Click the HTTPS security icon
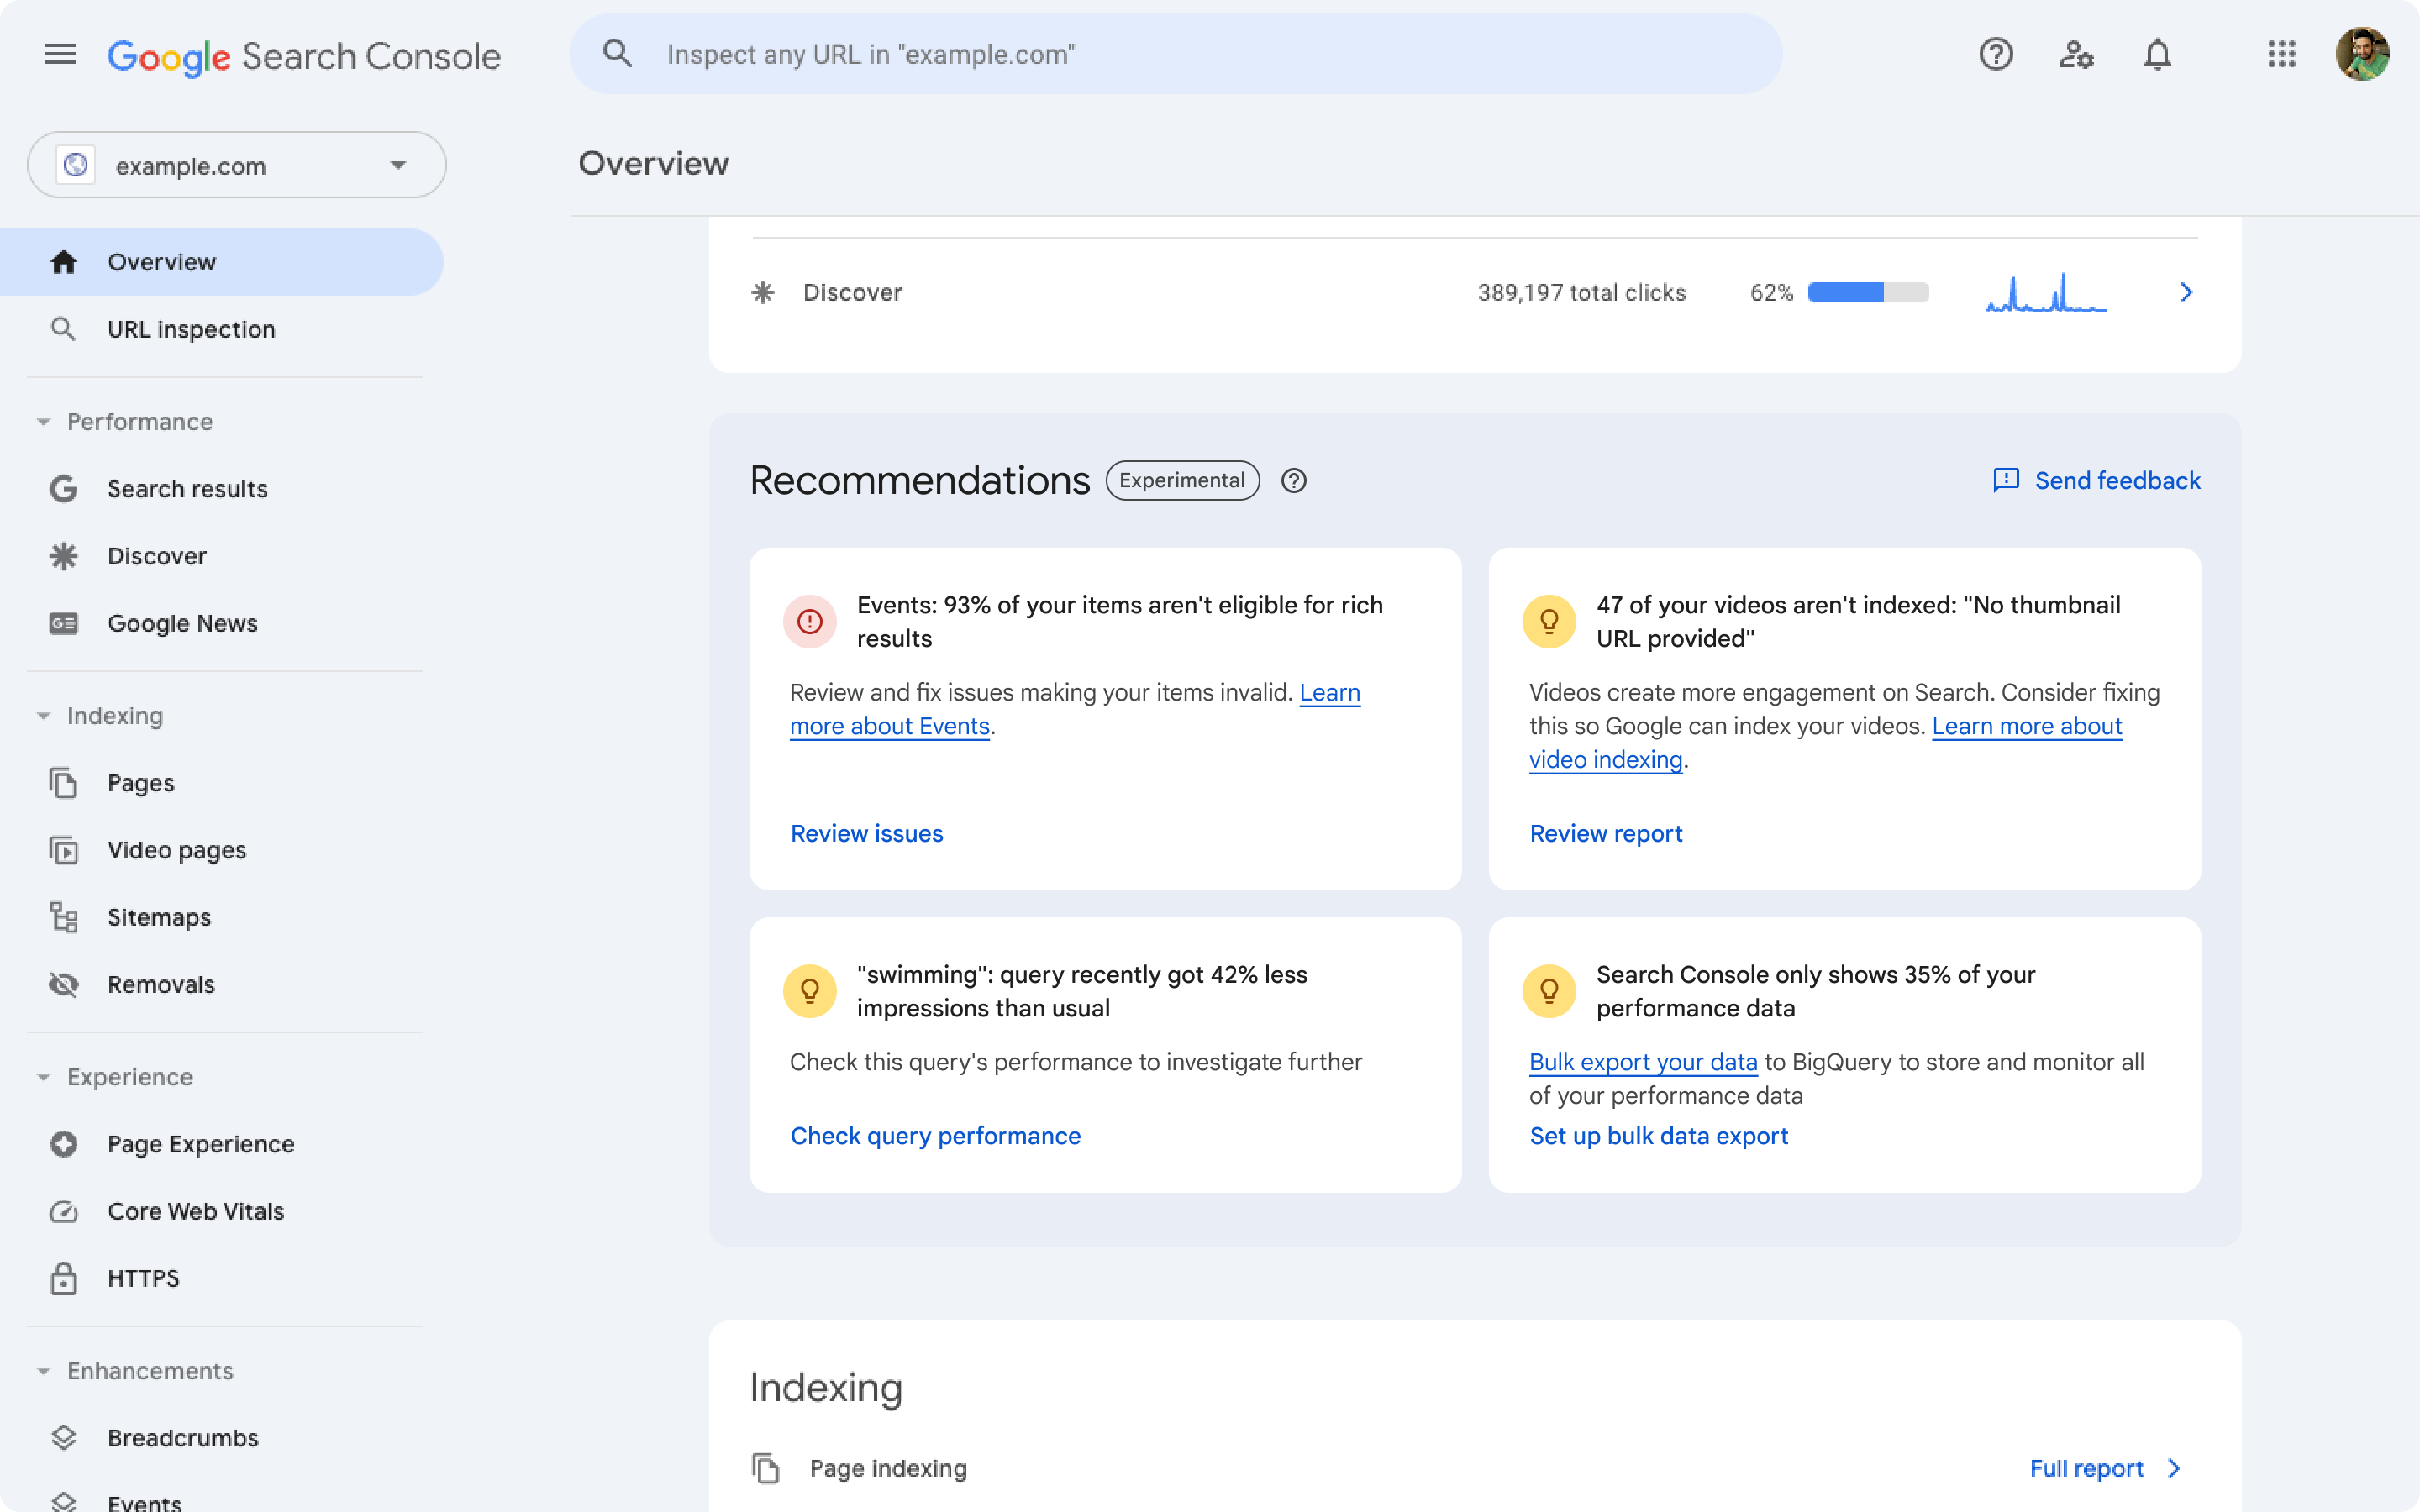Viewport: 2420px width, 1512px height. tap(63, 1278)
